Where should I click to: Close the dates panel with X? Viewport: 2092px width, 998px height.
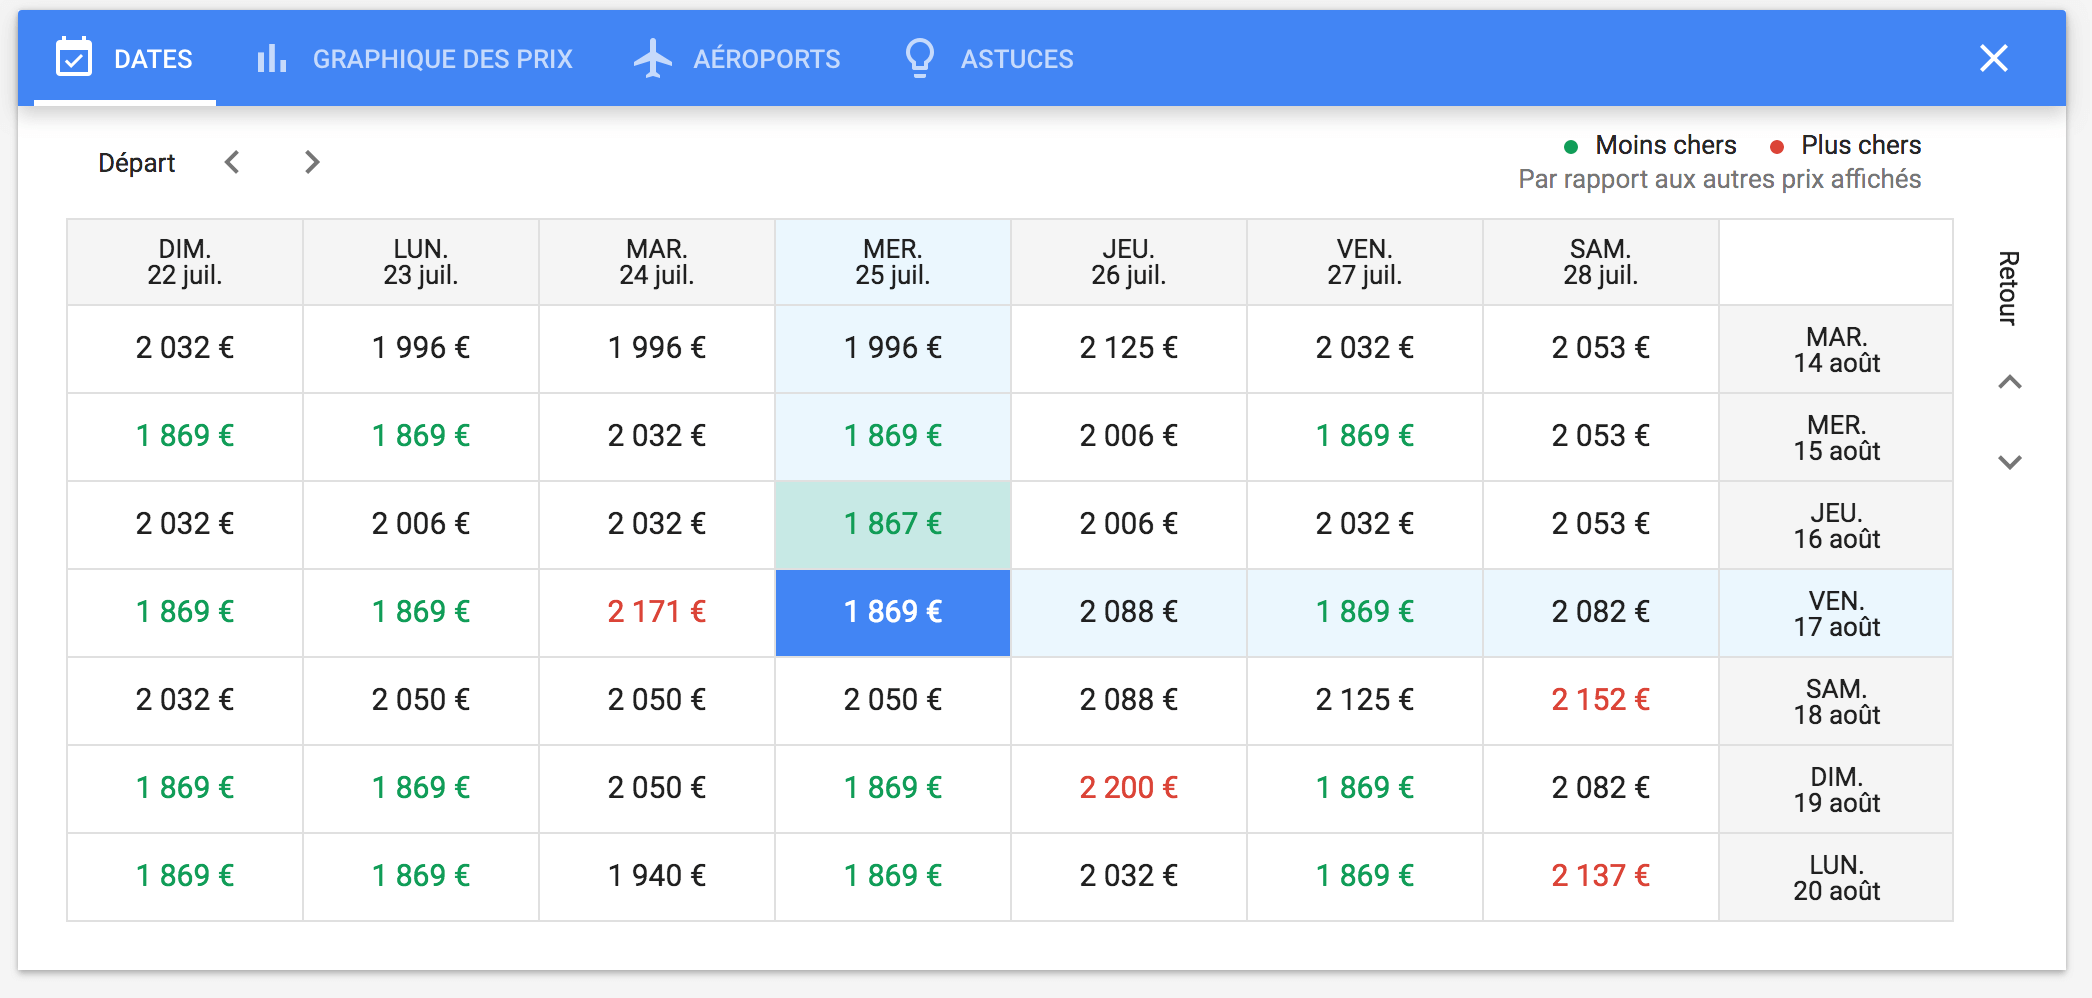(1993, 58)
